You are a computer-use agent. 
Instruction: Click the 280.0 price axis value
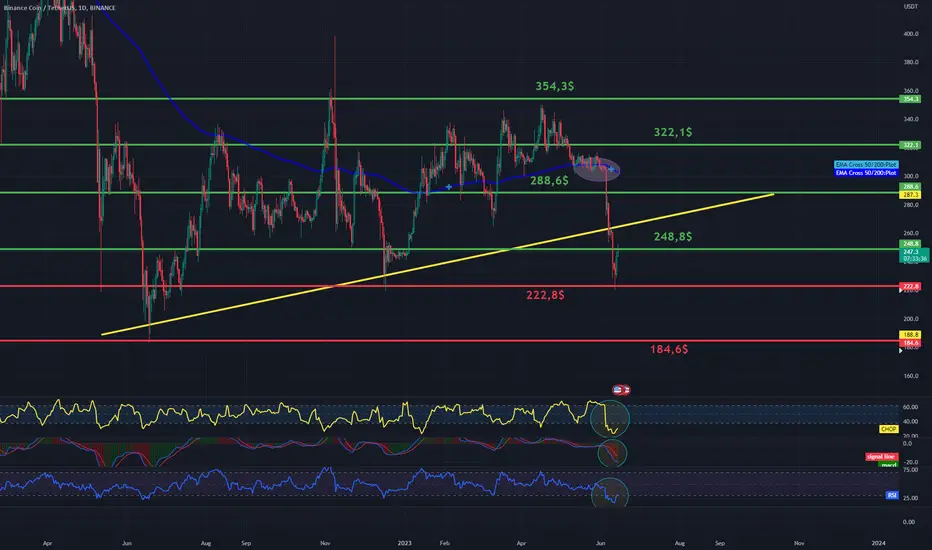911,205
